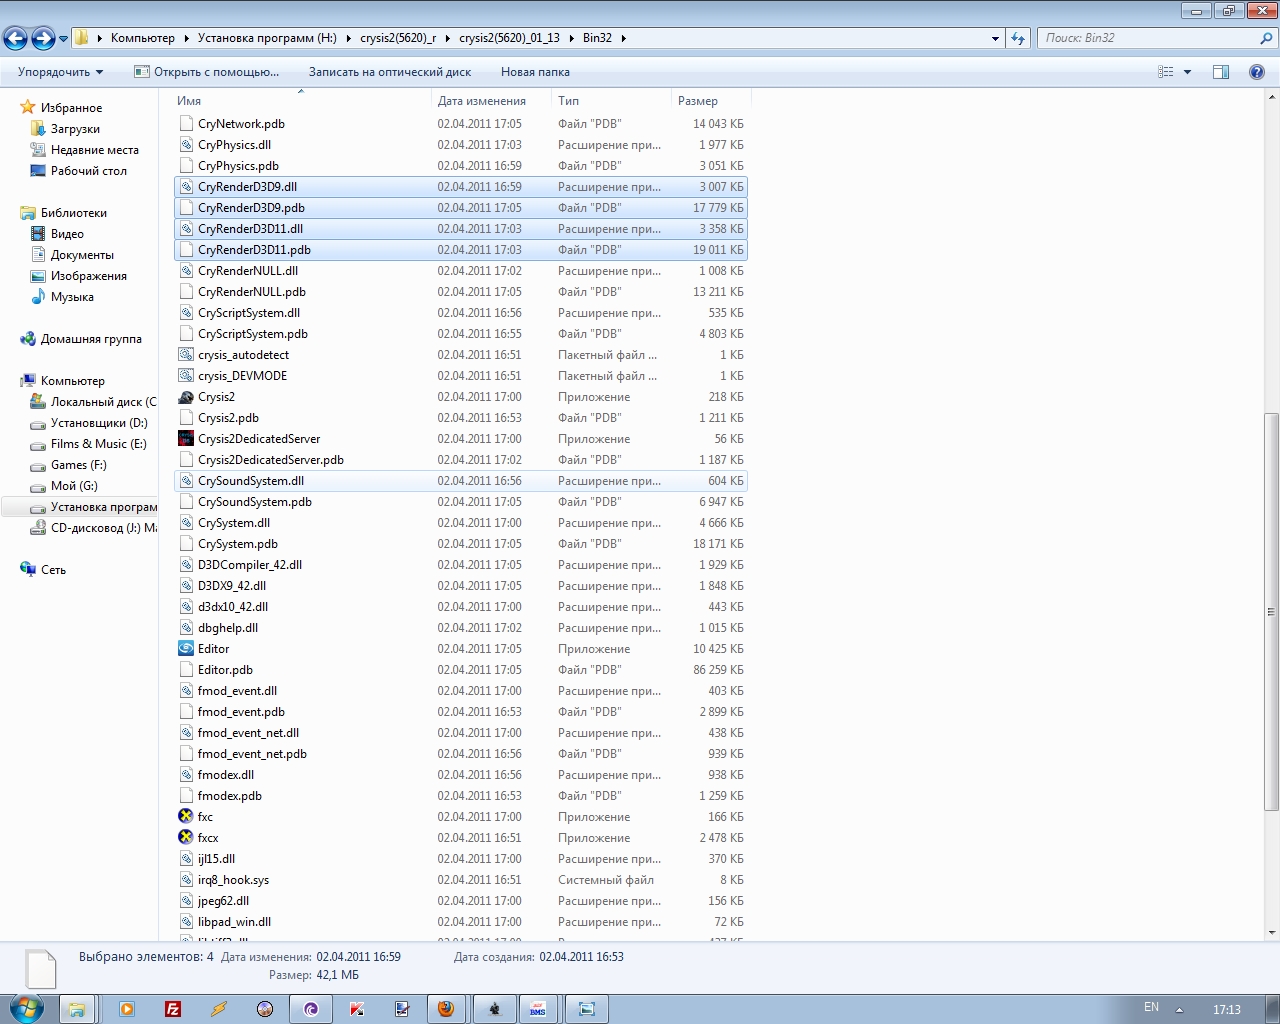Select the fmod_event_net.pdb file
This screenshot has height=1024, width=1280.
(461, 754)
